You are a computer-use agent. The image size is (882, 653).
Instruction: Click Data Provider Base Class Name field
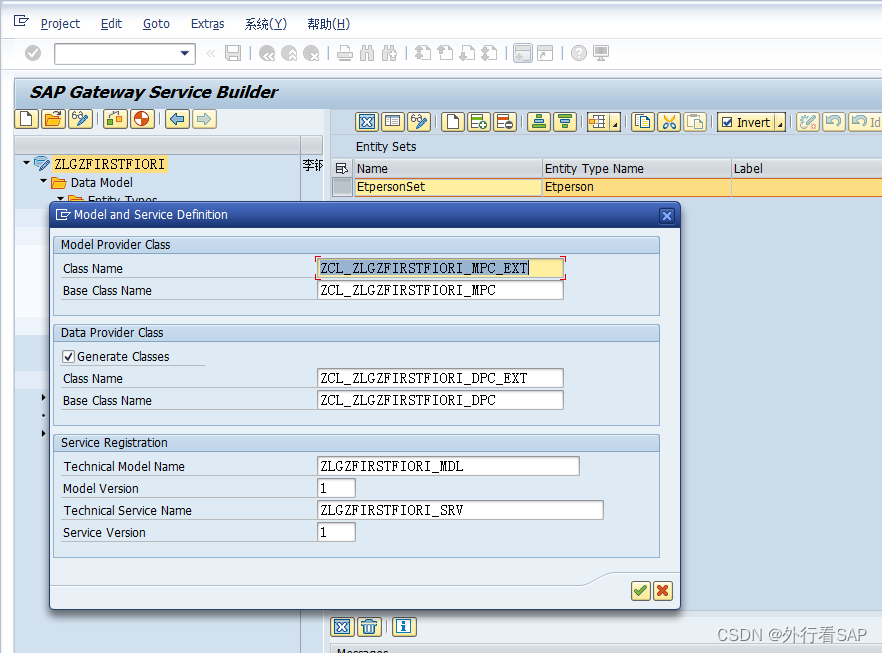click(440, 400)
